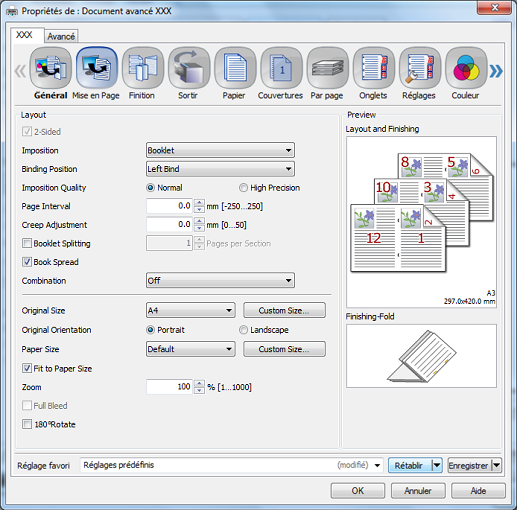The image size is (517, 510).
Task: Expand the Imposition dropdown
Action: (x=220, y=150)
